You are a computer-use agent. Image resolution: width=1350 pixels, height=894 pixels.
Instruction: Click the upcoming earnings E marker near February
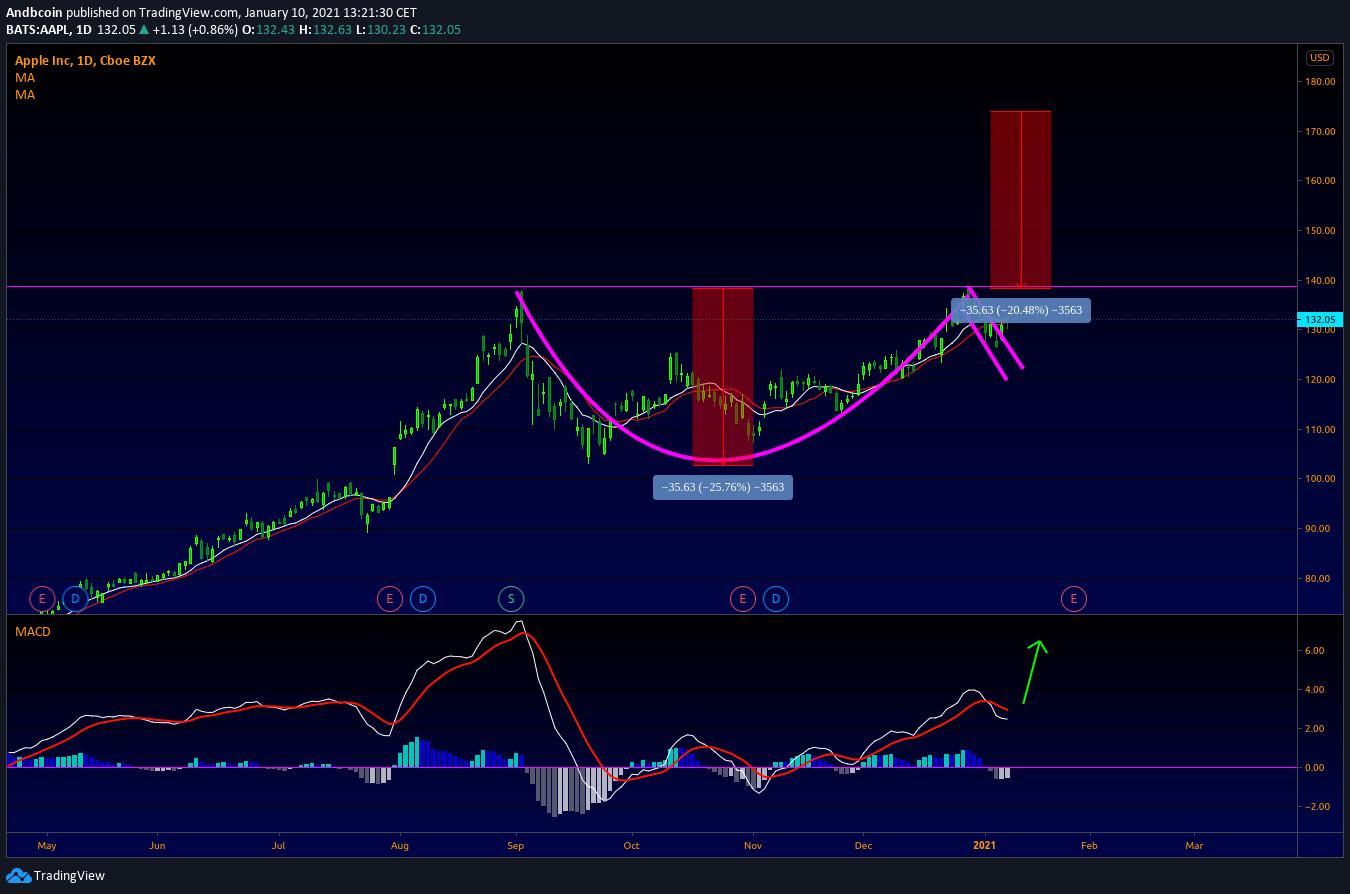click(1074, 599)
